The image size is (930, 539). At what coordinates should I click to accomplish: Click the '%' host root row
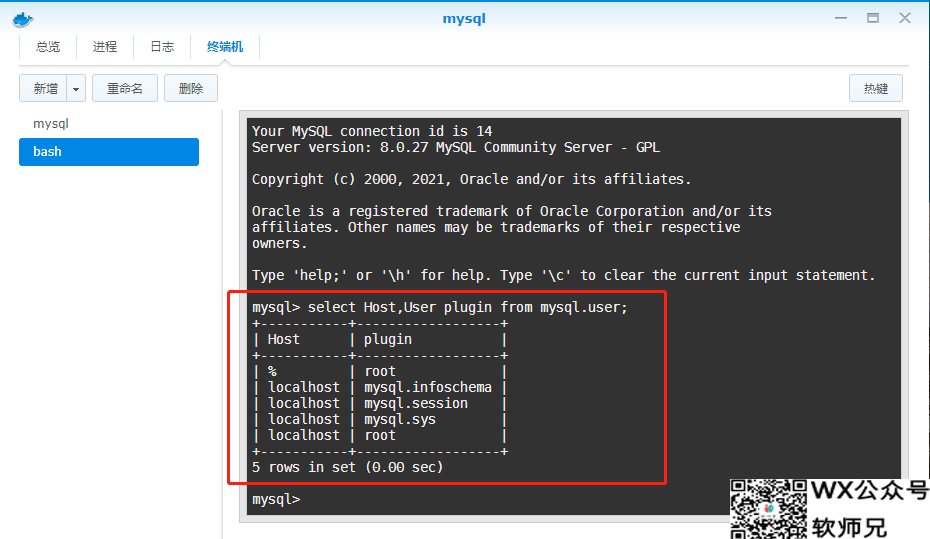tap(380, 371)
